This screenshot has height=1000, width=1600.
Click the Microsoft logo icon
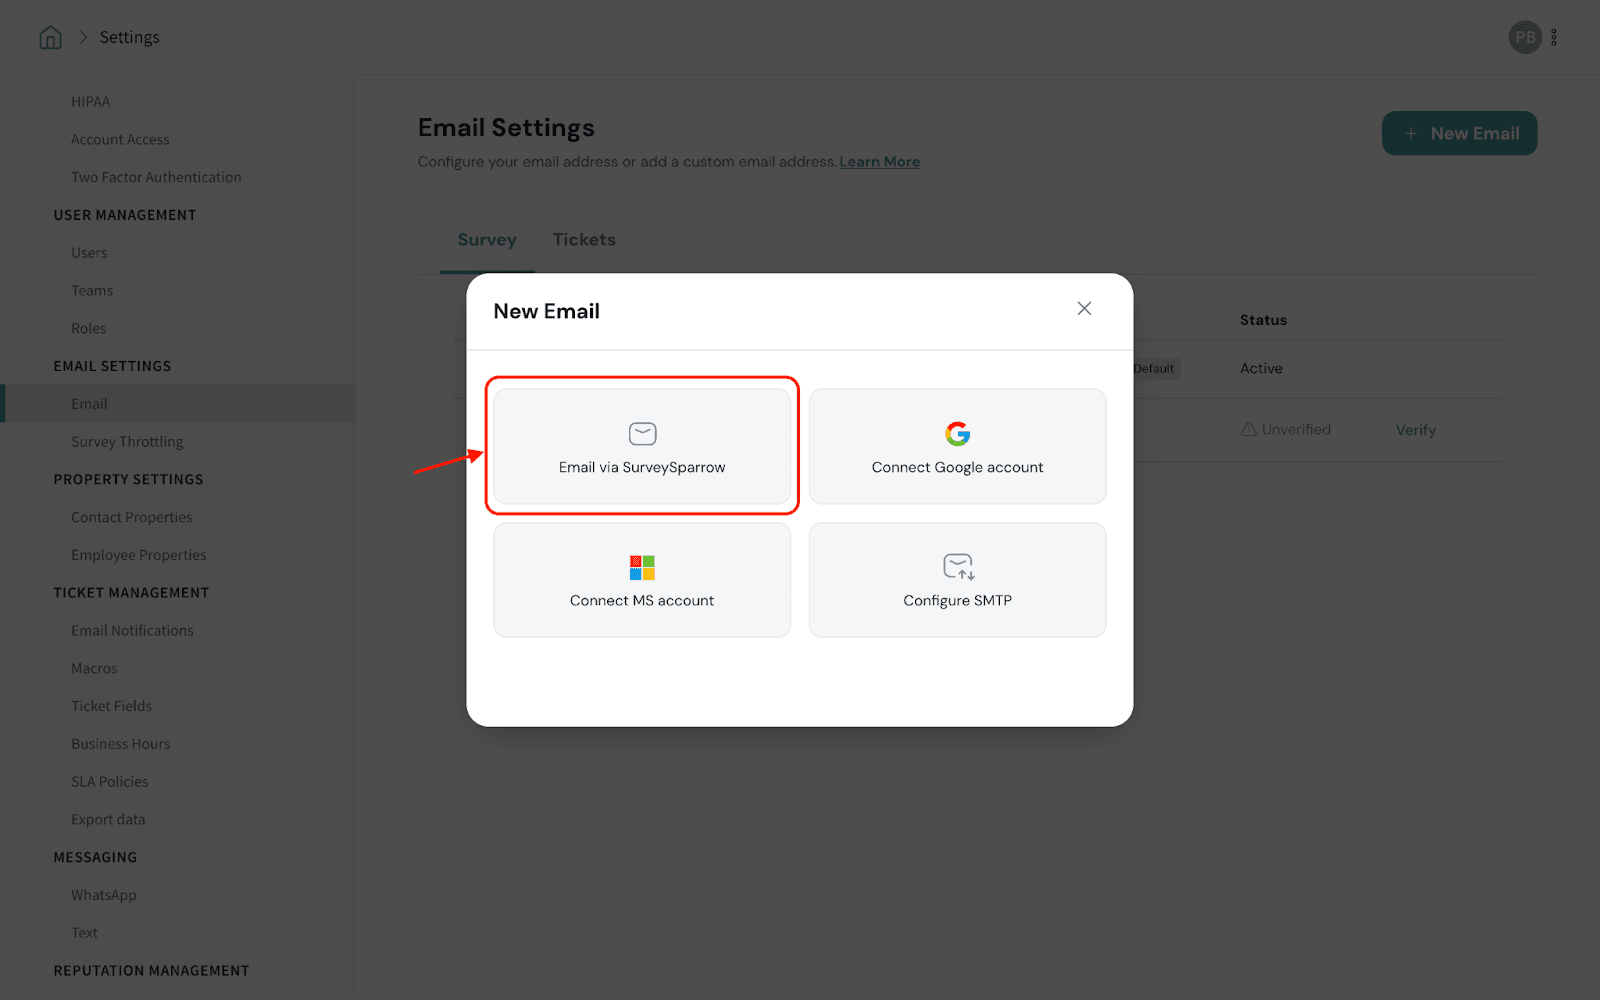coord(642,568)
